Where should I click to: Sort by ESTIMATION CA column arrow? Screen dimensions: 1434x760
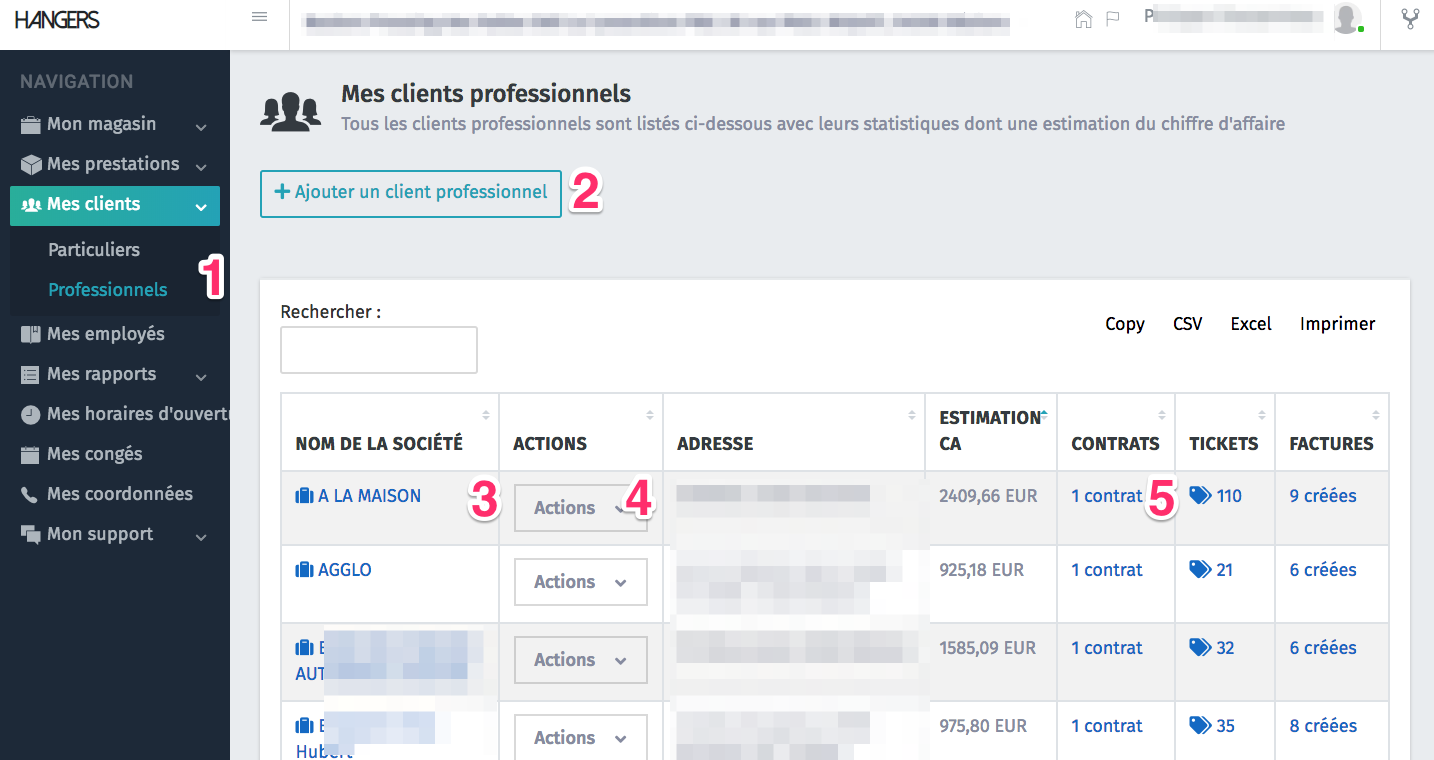click(x=1044, y=415)
